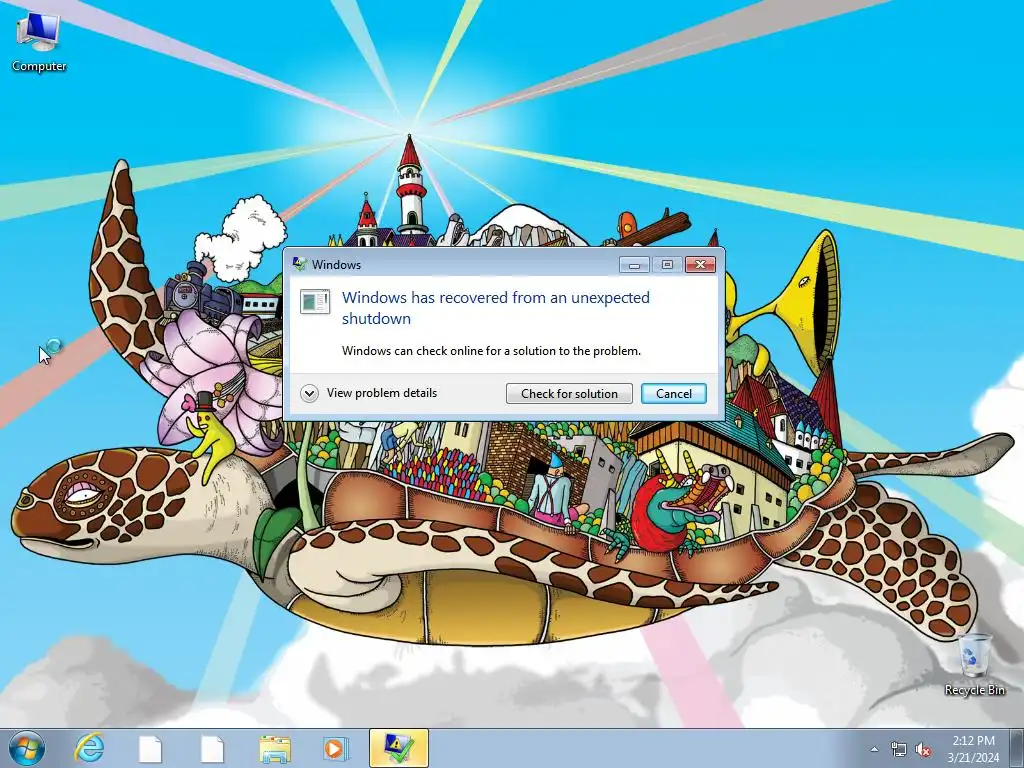Click the disabled maximize button in dialog
The image size is (1024, 768).
(667, 264)
